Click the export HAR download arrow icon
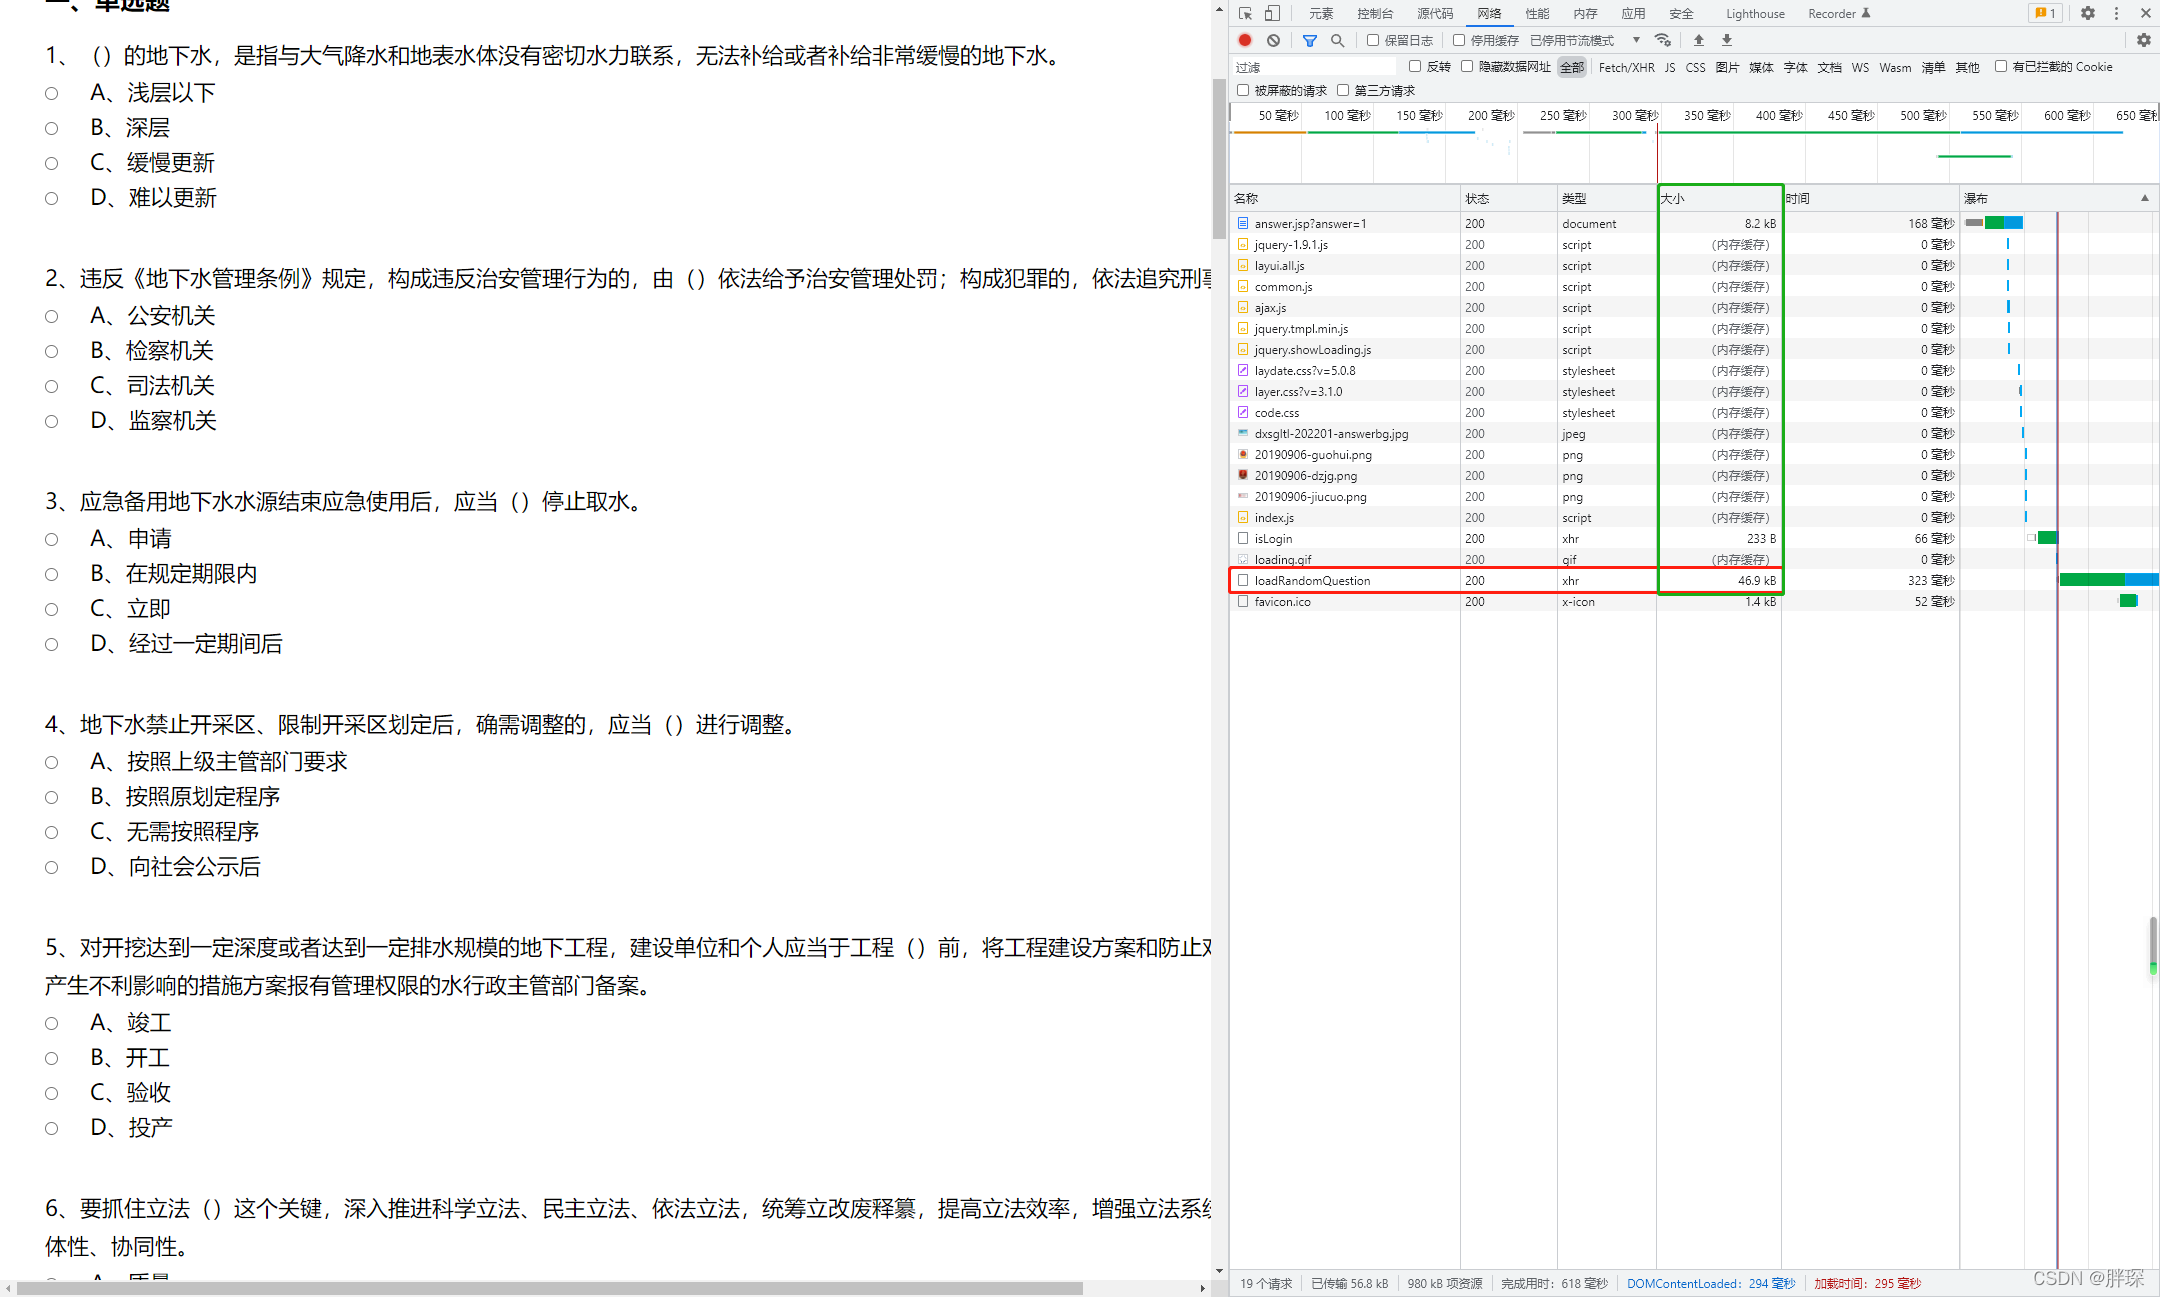Image resolution: width=2160 pixels, height=1297 pixels. pos(1727,40)
